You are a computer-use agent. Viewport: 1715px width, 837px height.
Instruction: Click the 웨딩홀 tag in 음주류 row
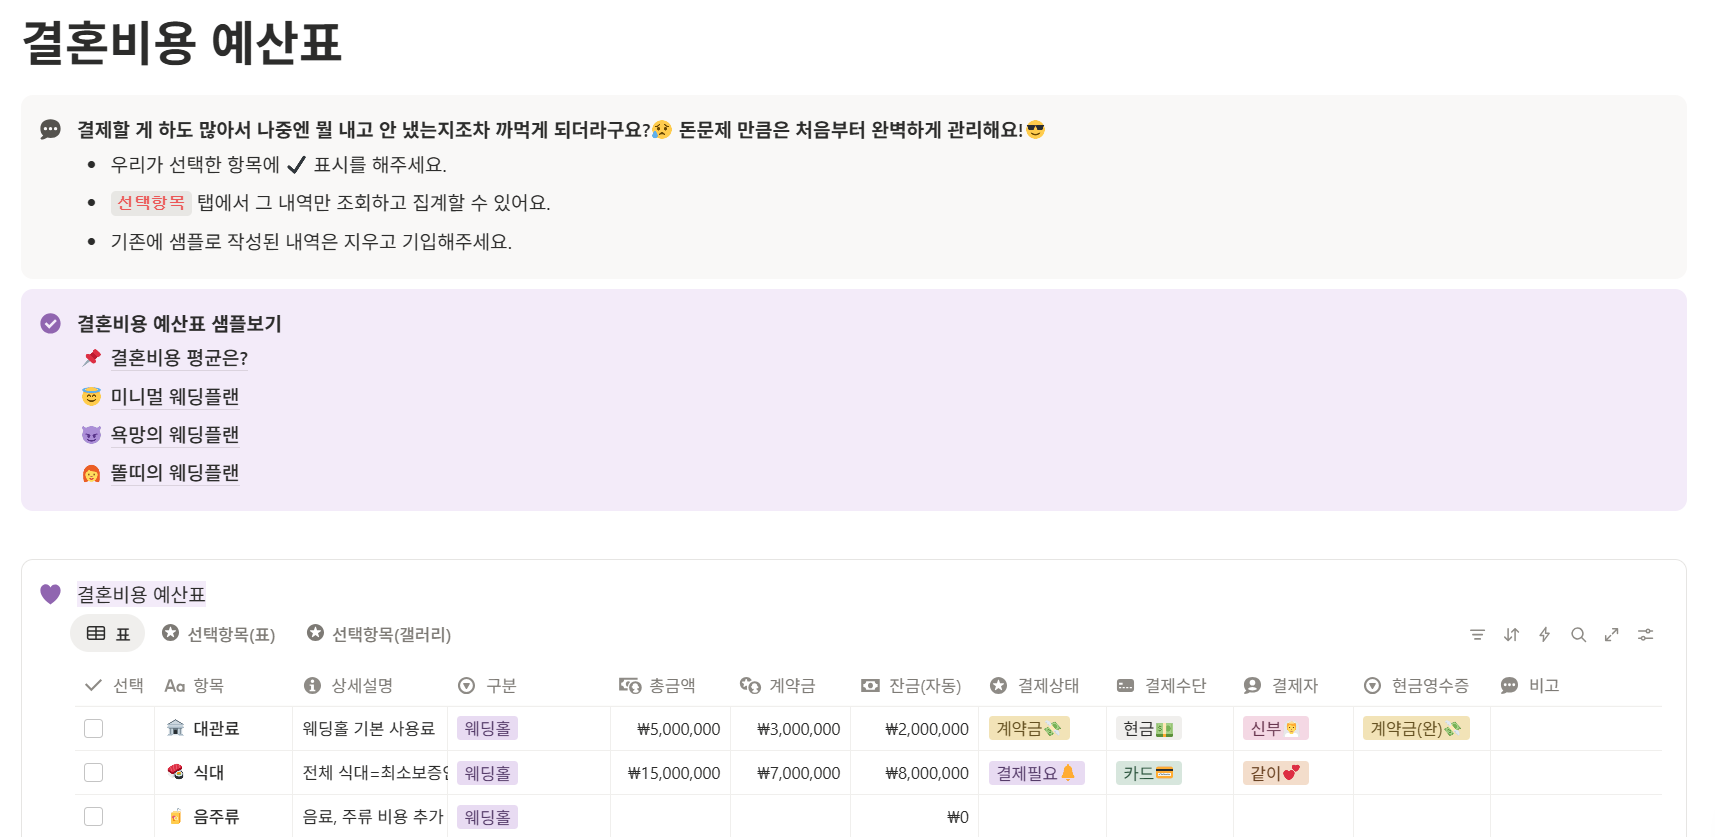click(x=487, y=816)
